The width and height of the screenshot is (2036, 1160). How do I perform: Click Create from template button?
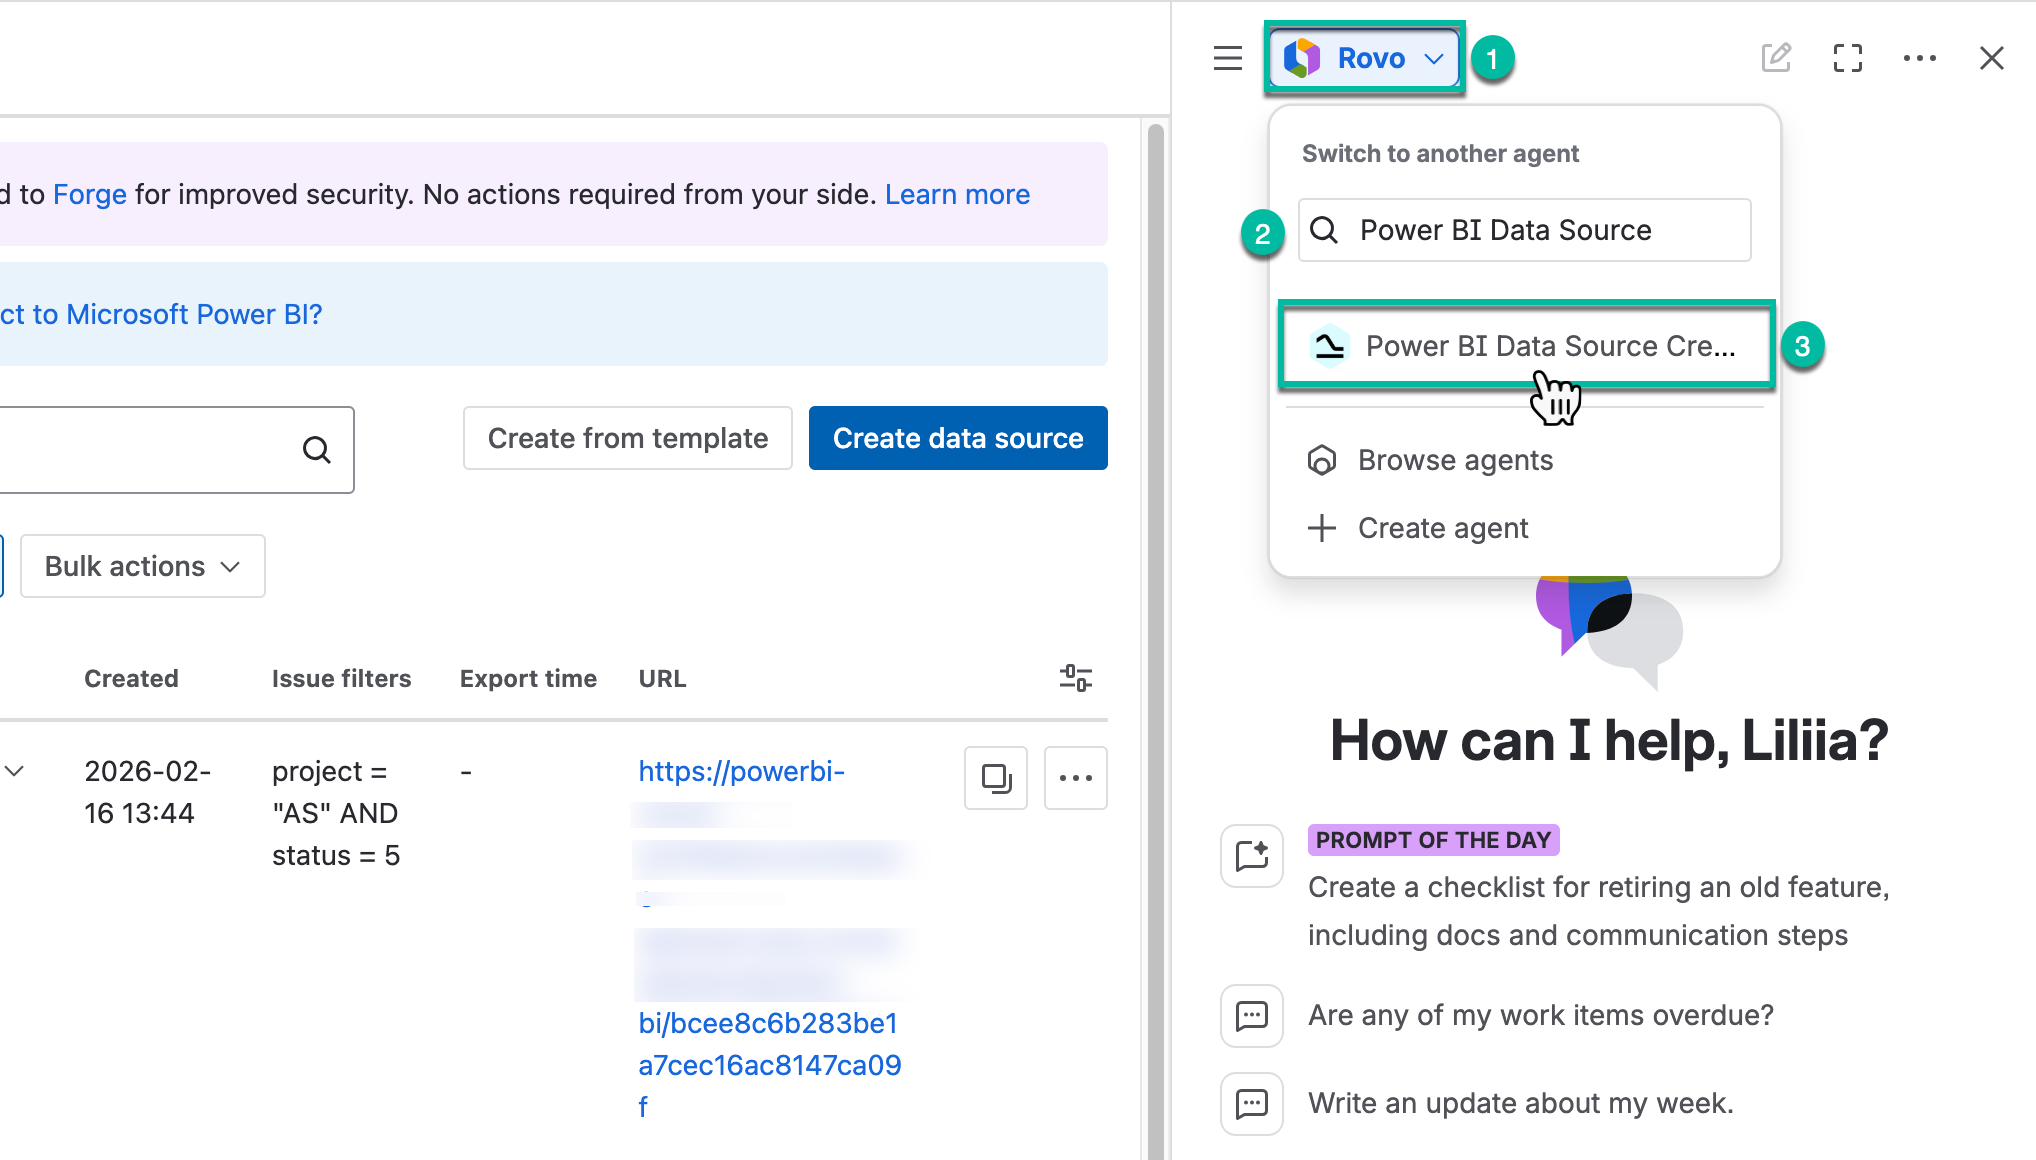click(628, 438)
